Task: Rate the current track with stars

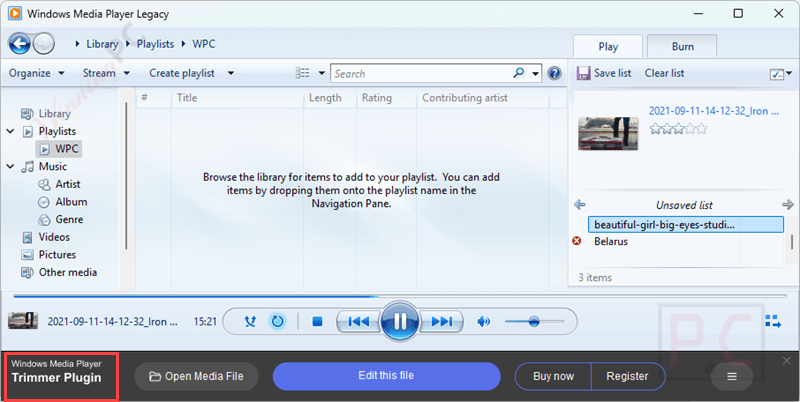Action: tap(678, 129)
